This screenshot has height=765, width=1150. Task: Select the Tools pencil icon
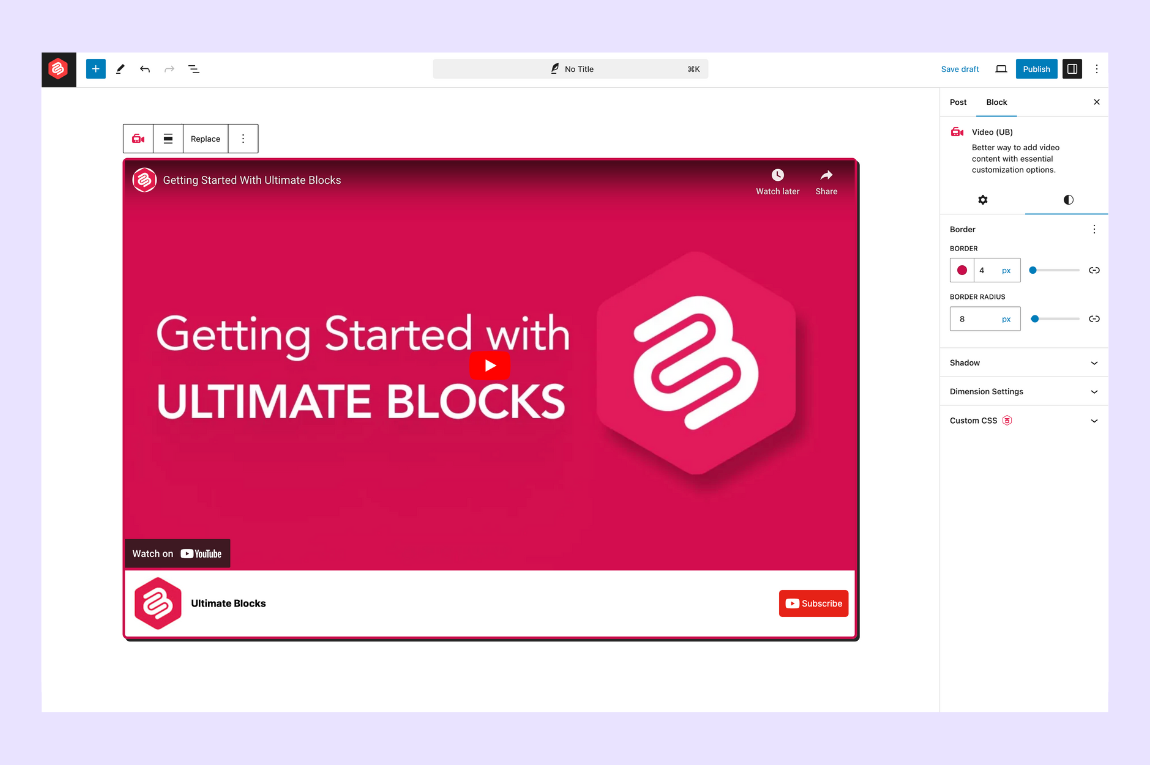pyautogui.click(x=120, y=68)
